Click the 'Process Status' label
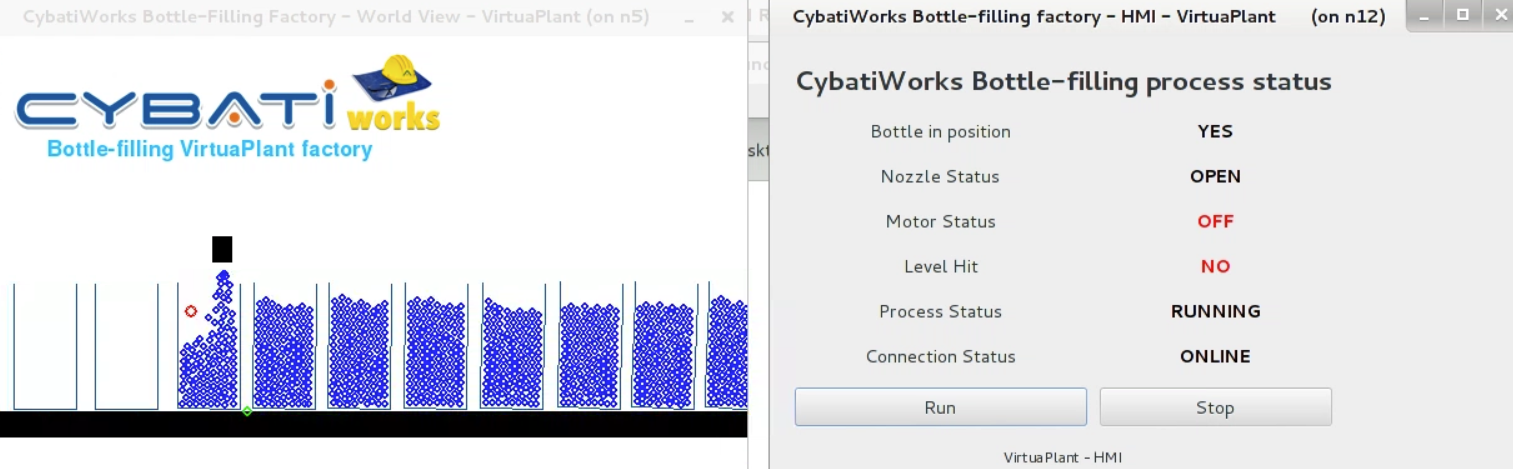The height and width of the screenshot is (469, 1513). coord(940,312)
